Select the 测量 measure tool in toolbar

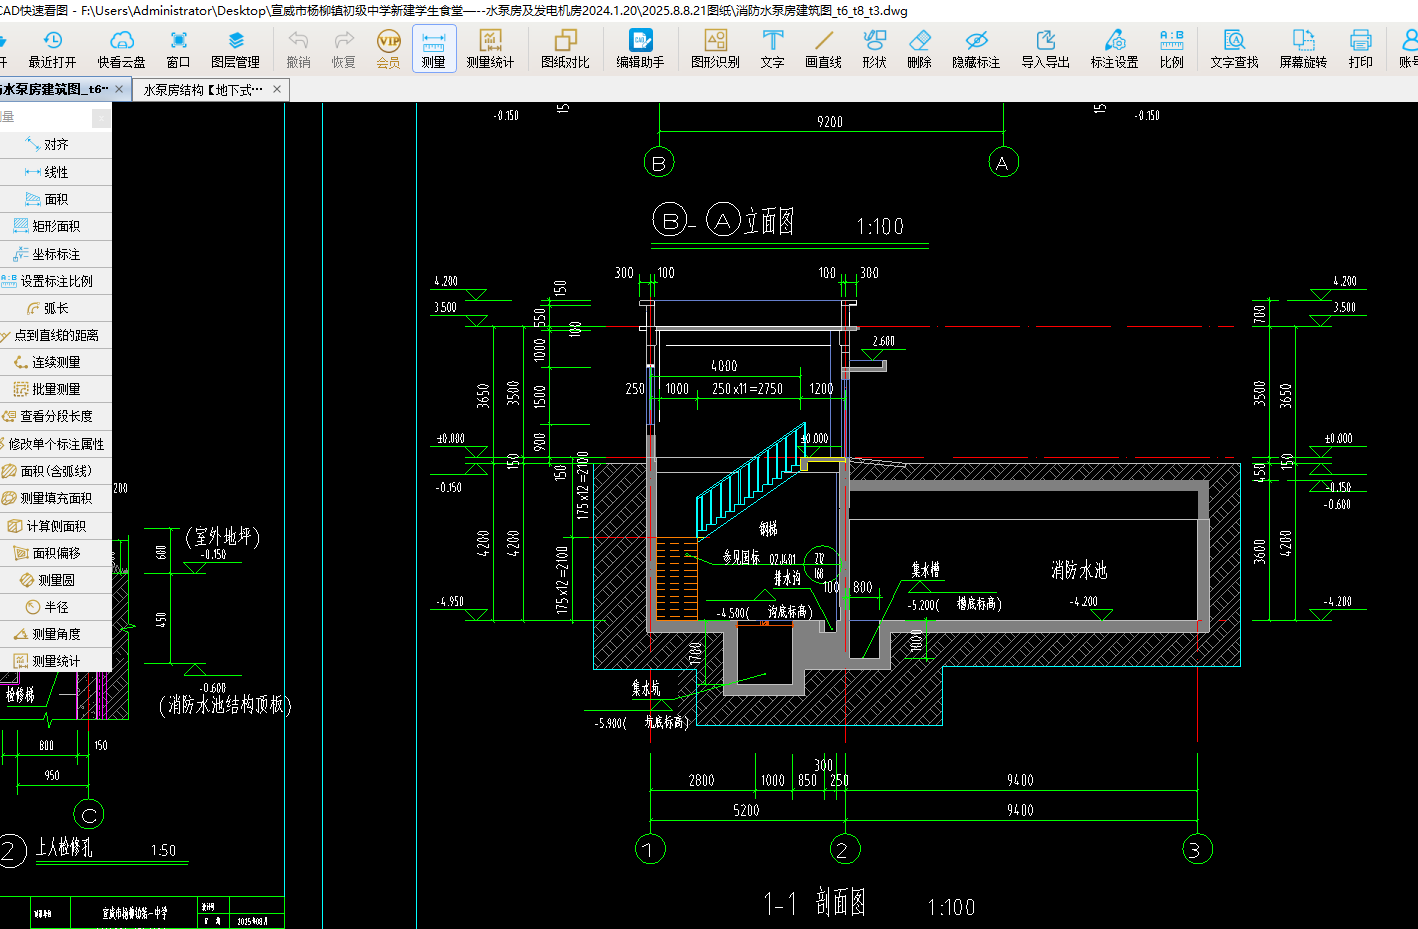point(434,49)
